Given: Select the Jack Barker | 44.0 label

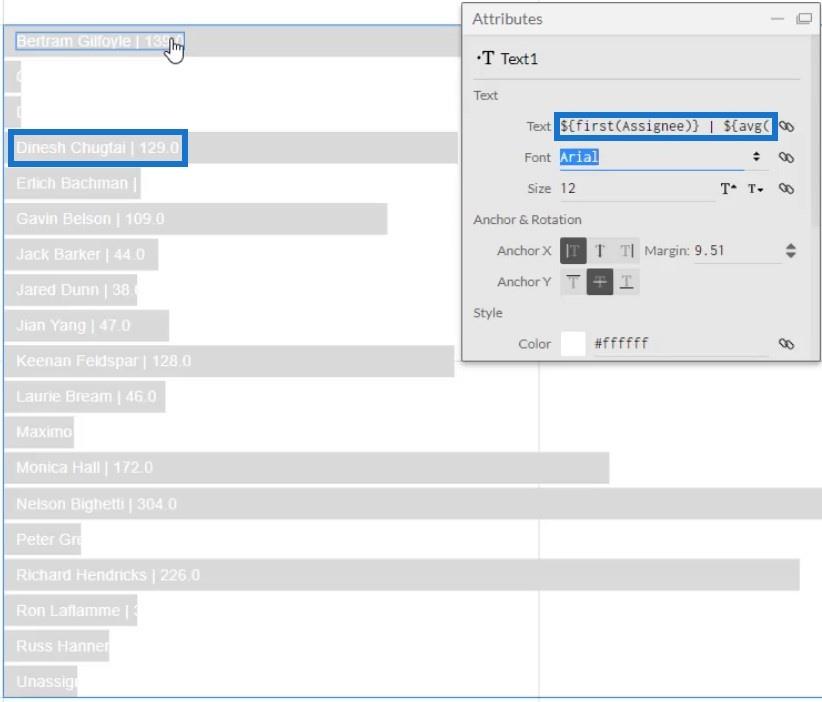Looking at the screenshot, I should click(80, 254).
